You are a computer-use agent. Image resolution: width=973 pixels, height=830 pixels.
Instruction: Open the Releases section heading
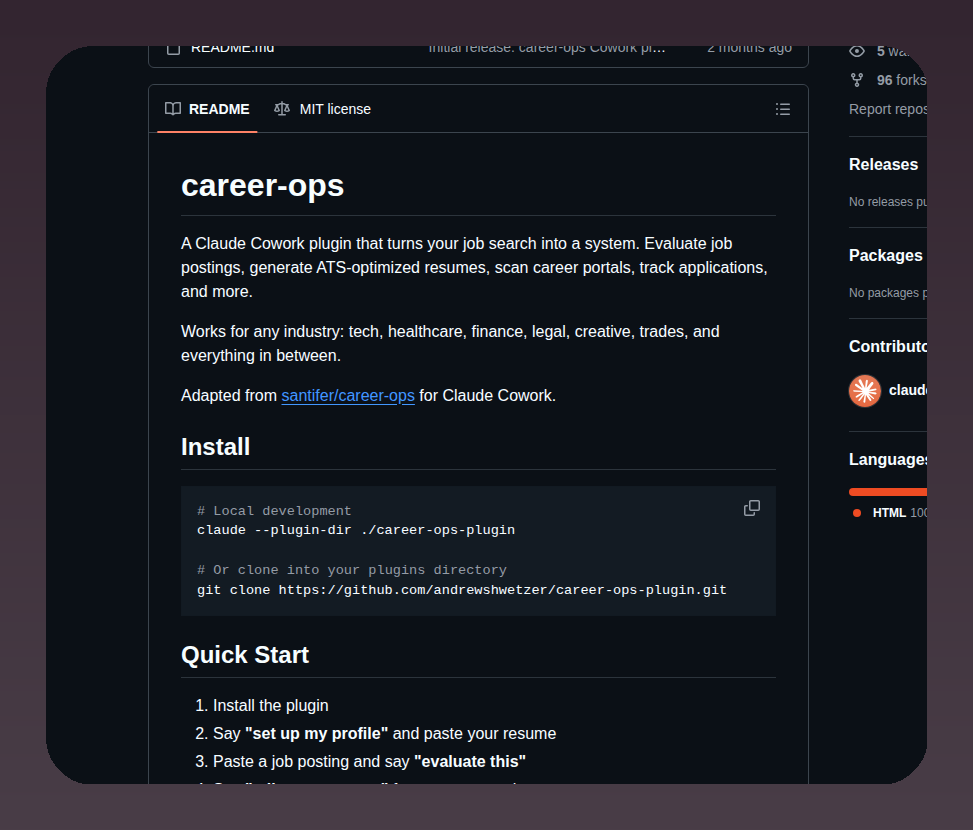tap(883, 164)
